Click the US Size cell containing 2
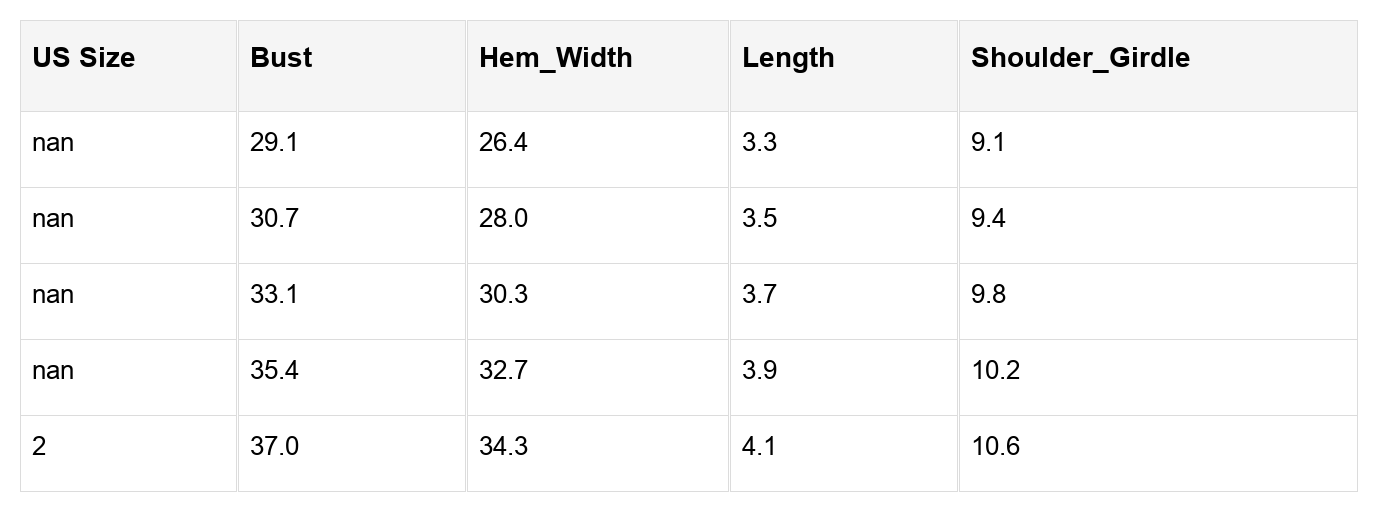Viewport: 1377px width, 511px height. pos(39,447)
